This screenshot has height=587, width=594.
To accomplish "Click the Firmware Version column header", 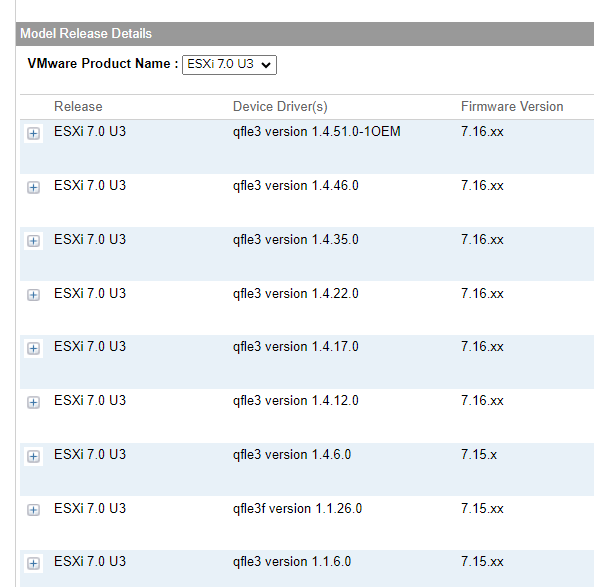I will pos(512,106).
